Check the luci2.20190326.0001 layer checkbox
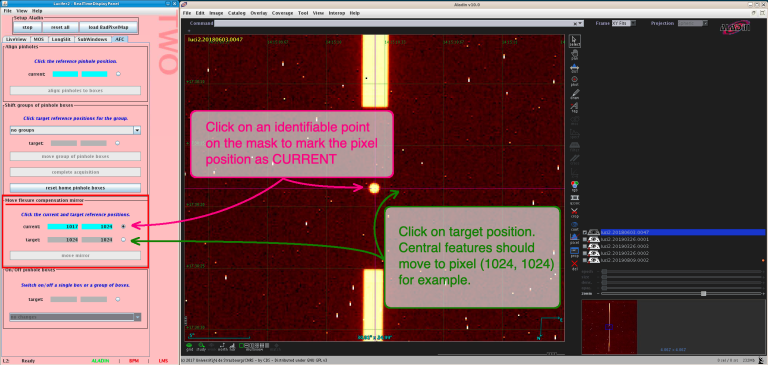This screenshot has width=768, height=365. 585,239
